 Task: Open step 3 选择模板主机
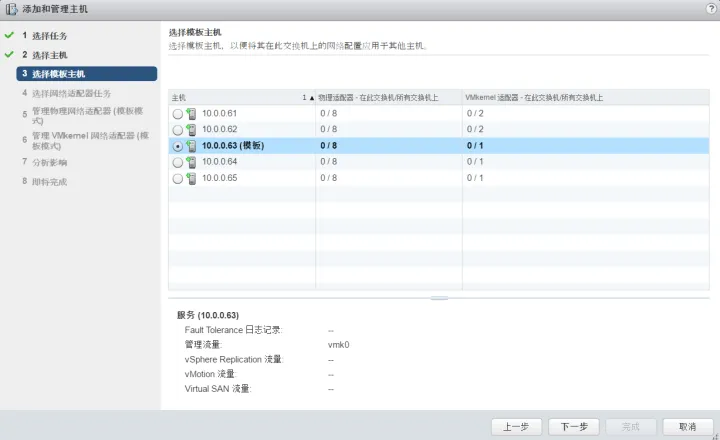pos(87,73)
